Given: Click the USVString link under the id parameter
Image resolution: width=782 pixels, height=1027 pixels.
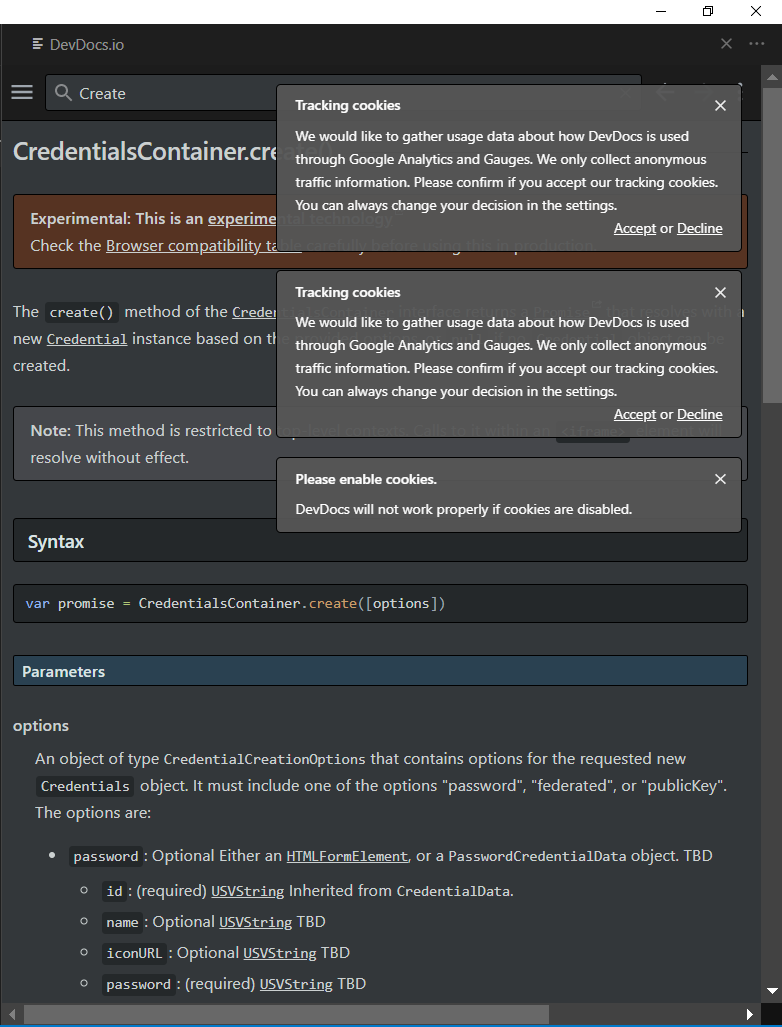Looking at the screenshot, I should point(247,891).
